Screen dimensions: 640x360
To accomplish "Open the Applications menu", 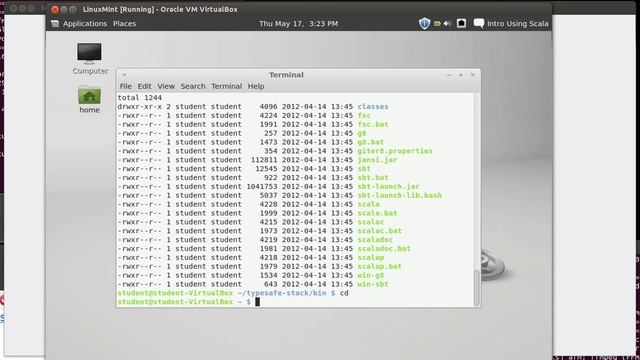I will click(84, 24).
